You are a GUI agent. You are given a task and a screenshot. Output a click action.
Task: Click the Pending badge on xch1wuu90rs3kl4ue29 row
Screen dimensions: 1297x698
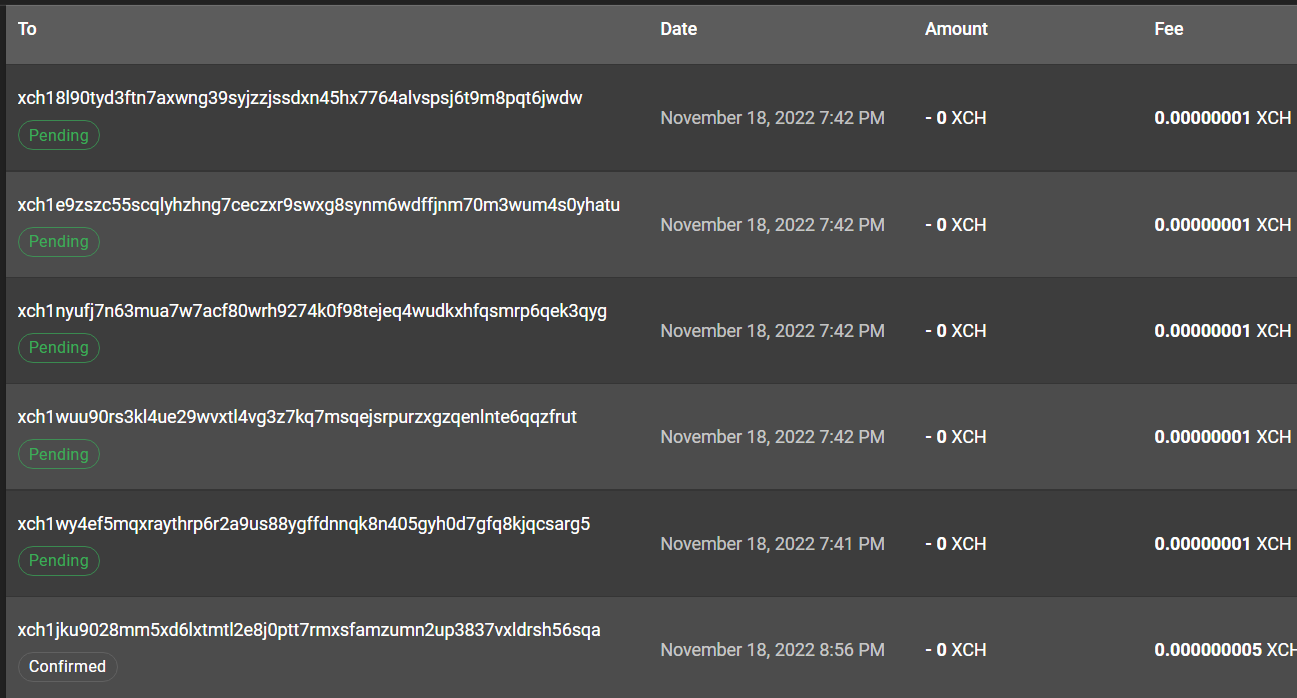pos(58,454)
